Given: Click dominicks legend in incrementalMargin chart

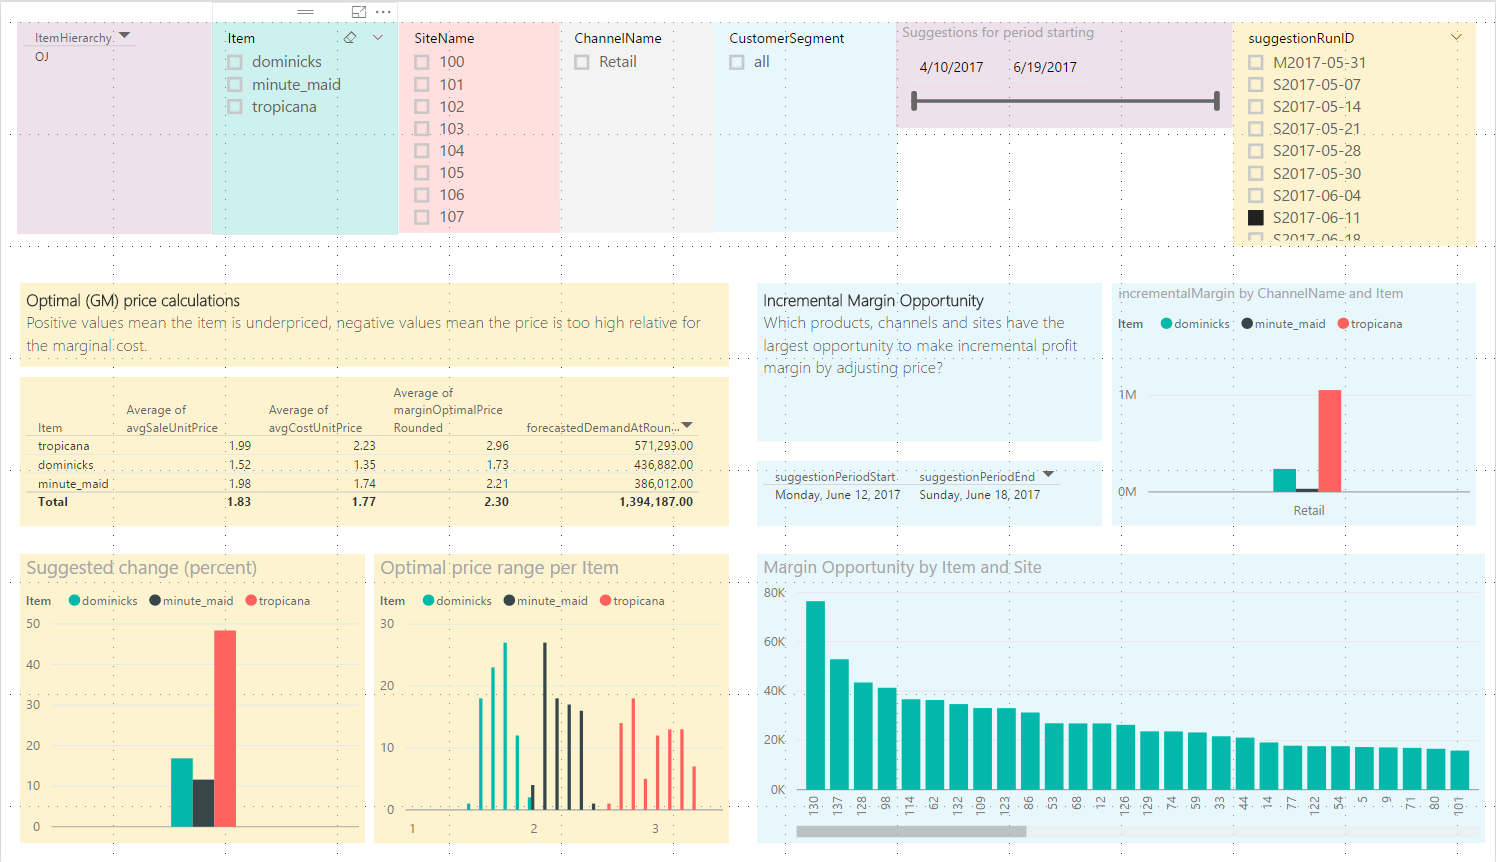Looking at the screenshot, I should 1195,324.
